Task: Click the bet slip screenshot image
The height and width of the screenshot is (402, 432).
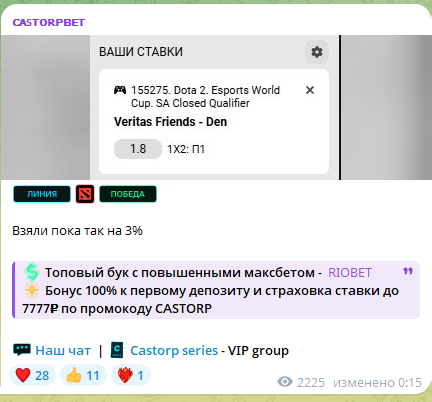Action: 216,107
